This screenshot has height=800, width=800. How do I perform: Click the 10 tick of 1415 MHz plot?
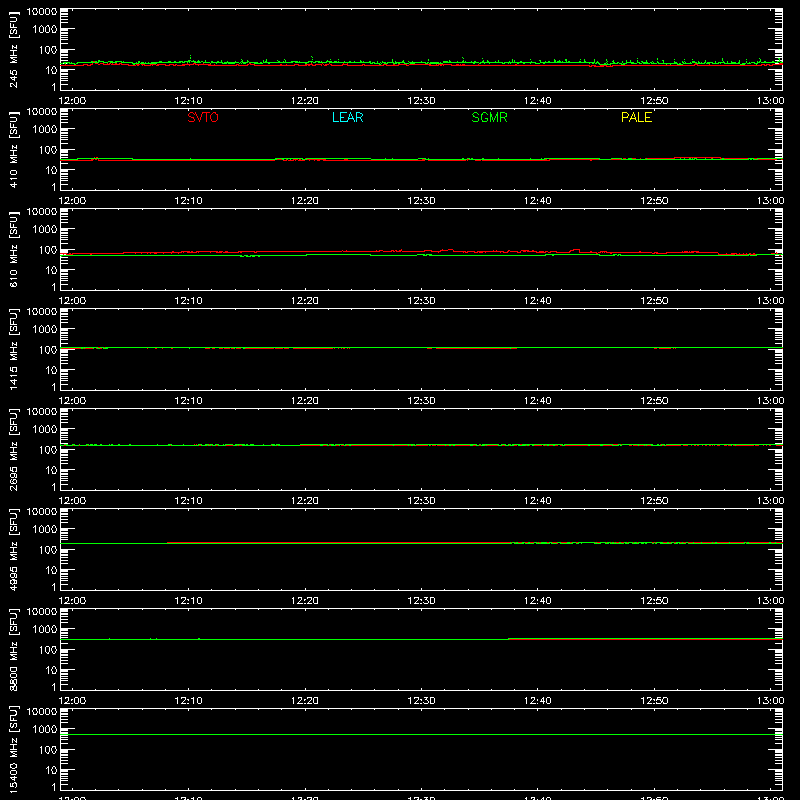tap(52, 370)
